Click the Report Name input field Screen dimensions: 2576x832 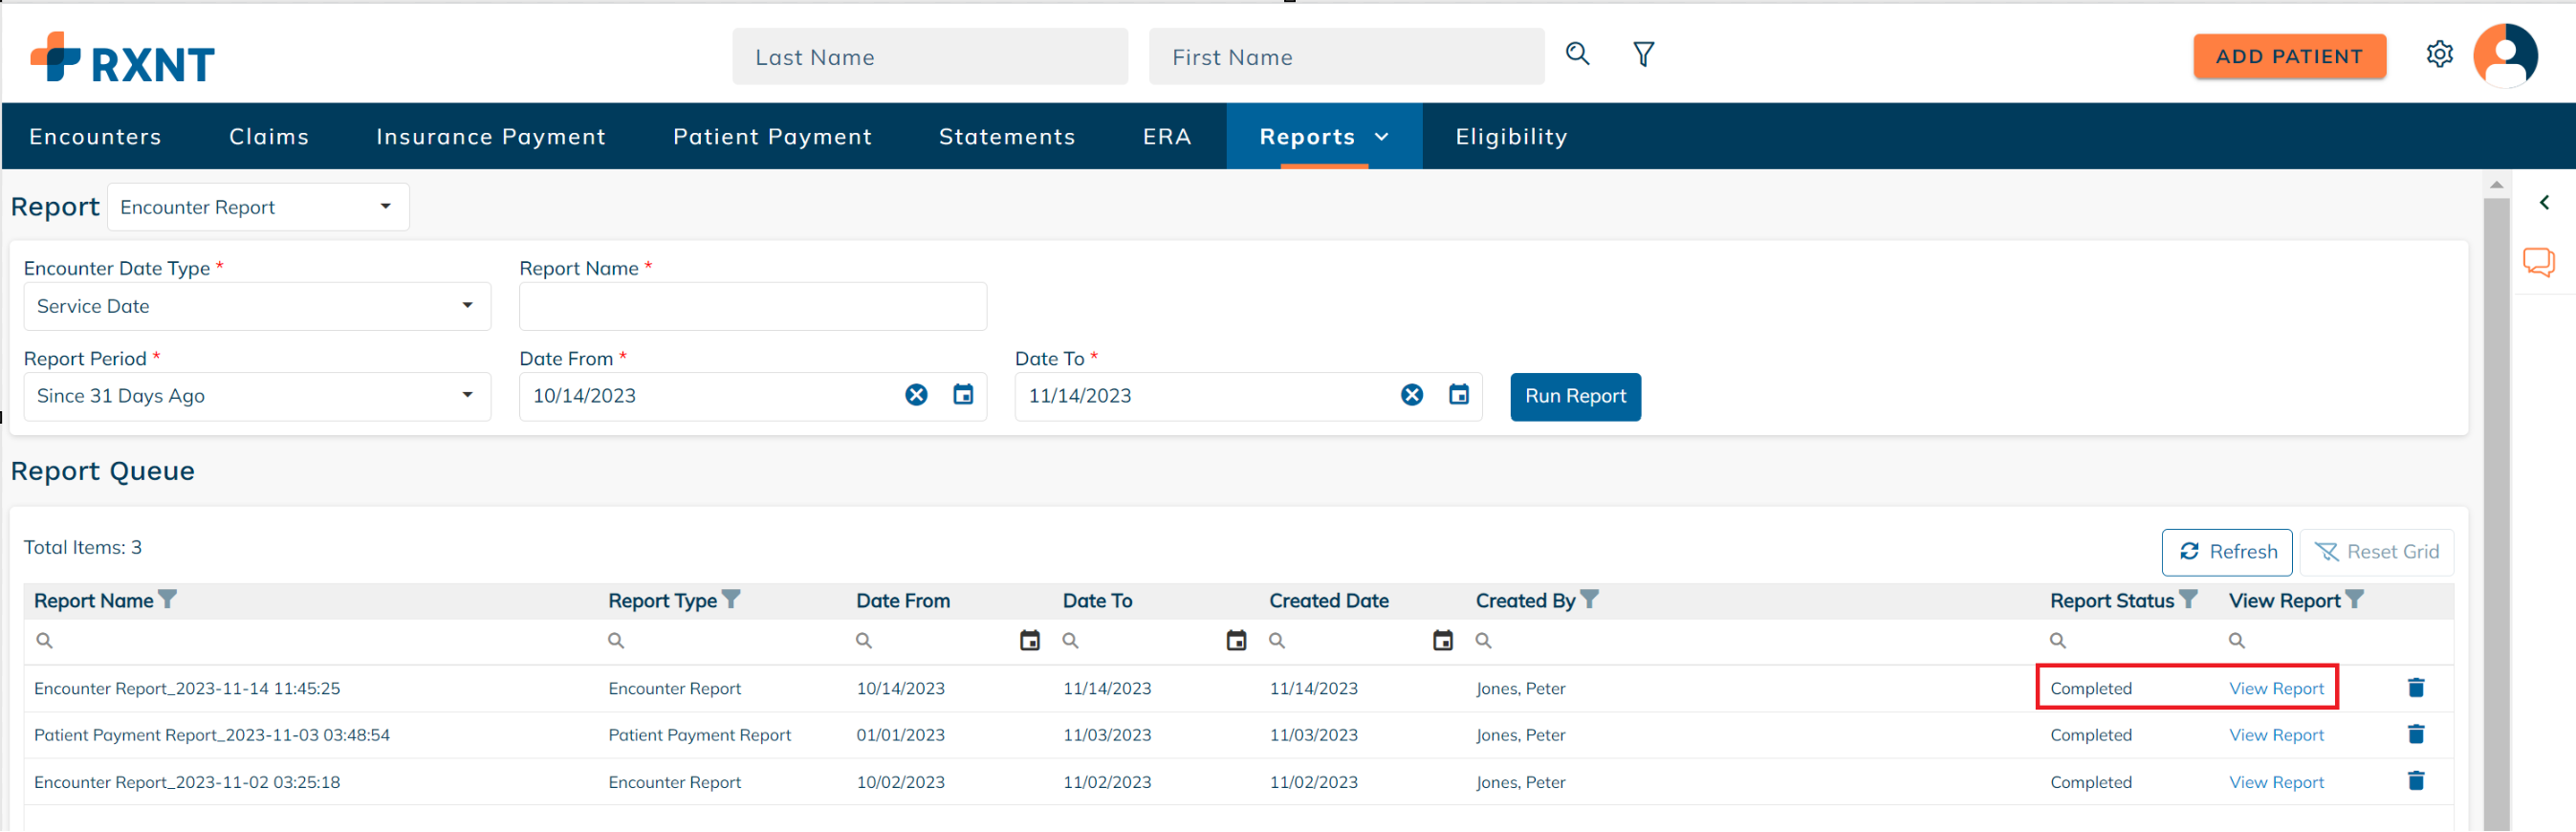[x=752, y=306]
